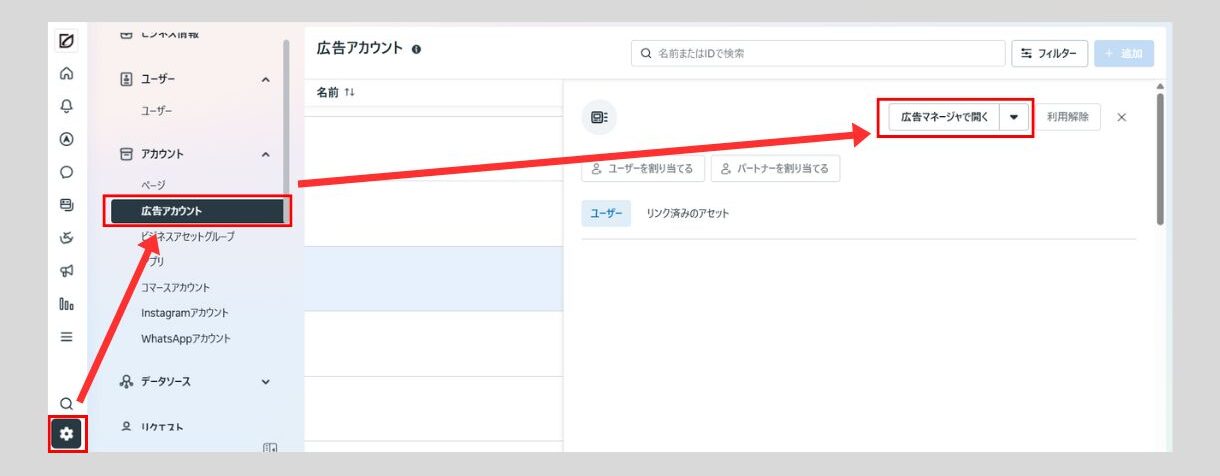The image size is (1220, 476).
Task: Collapse the ユーザー section chevron
Action: tap(265, 79)
